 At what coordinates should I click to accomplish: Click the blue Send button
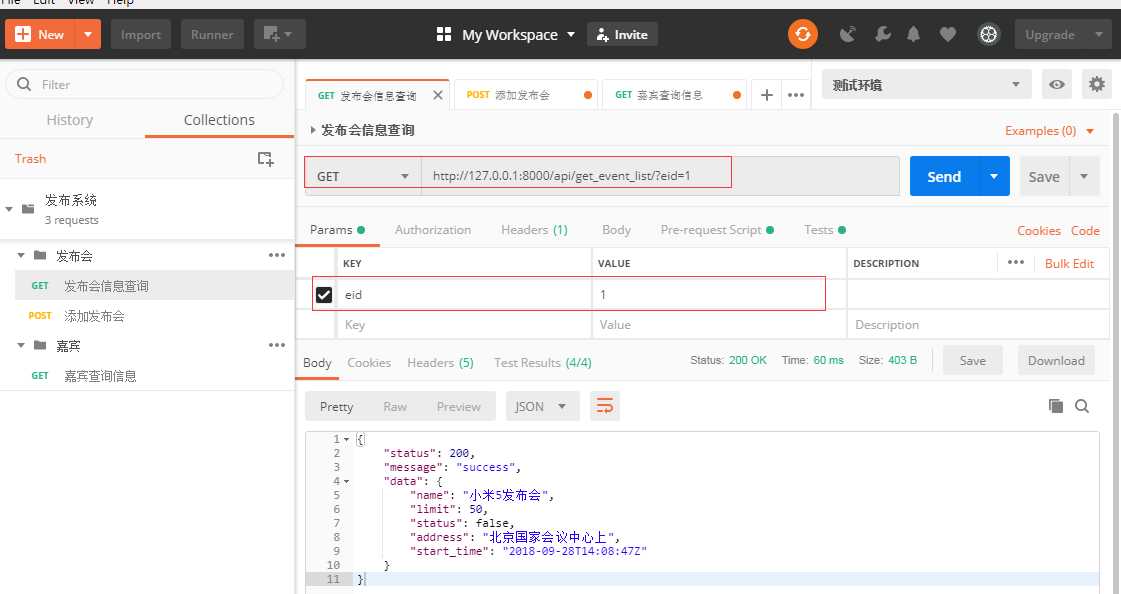tap(944, 176)
